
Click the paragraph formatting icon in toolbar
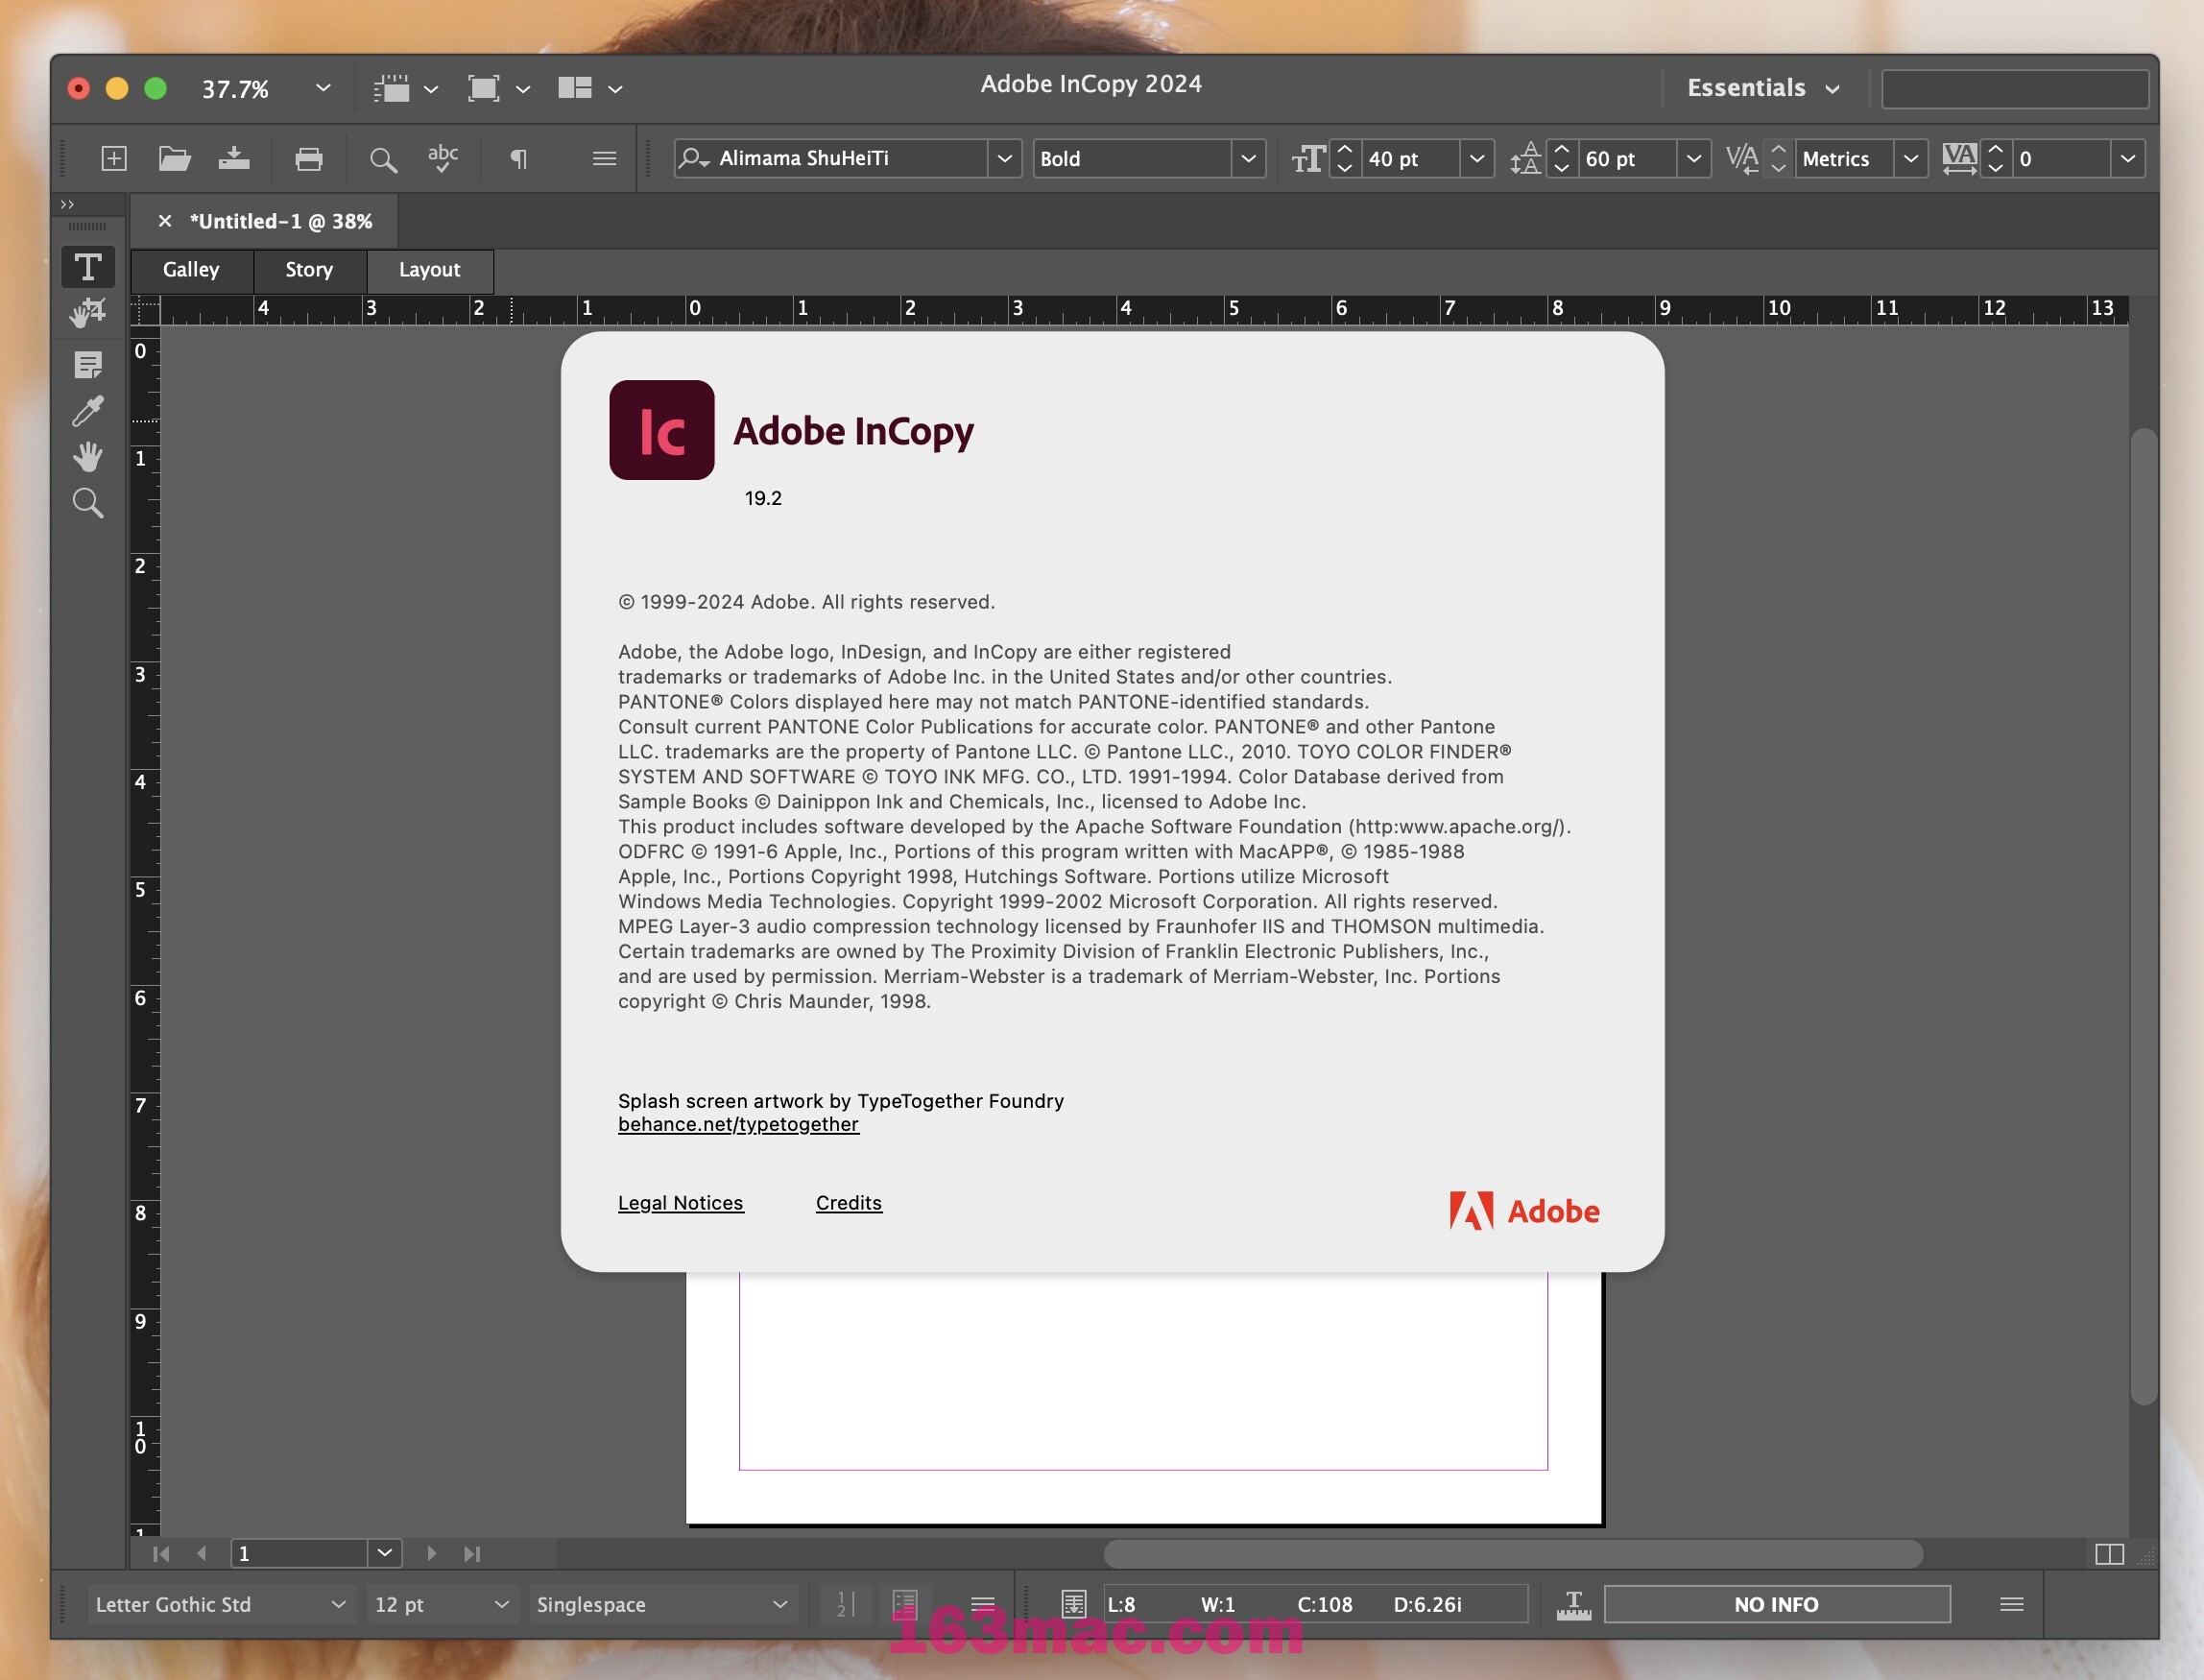pos(515,158)
